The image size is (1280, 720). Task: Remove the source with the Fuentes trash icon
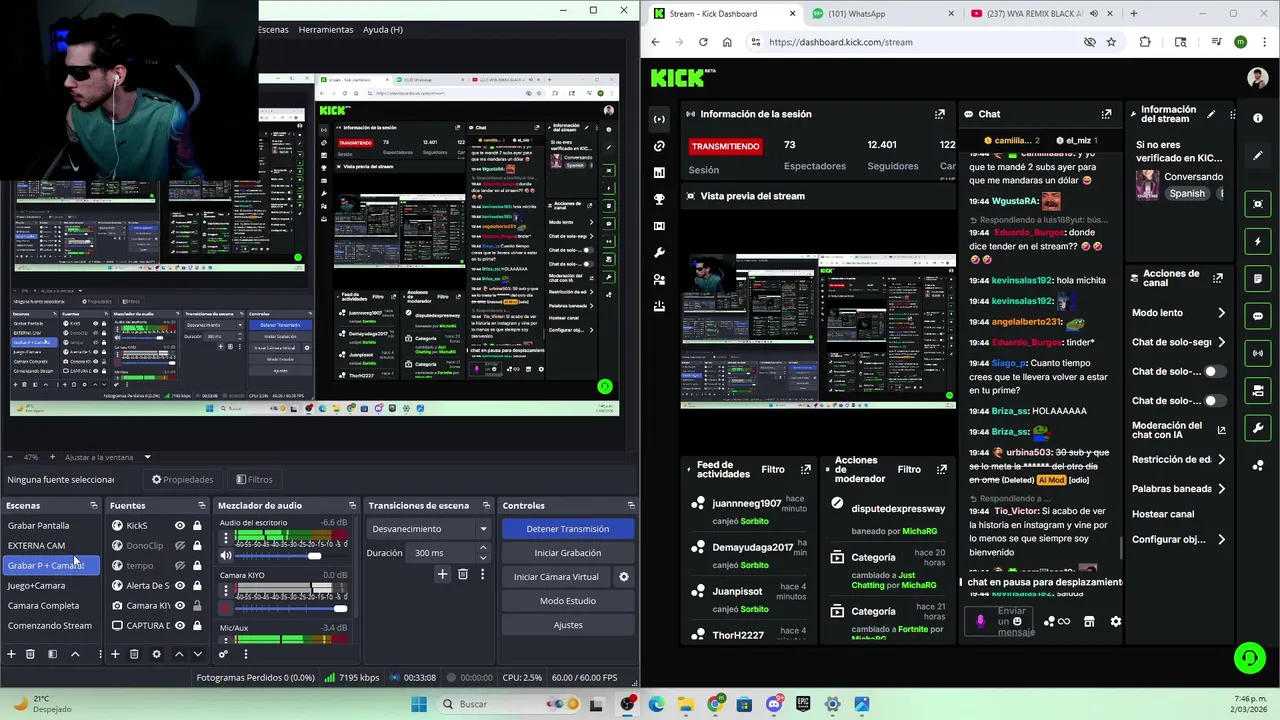(134, 654)
